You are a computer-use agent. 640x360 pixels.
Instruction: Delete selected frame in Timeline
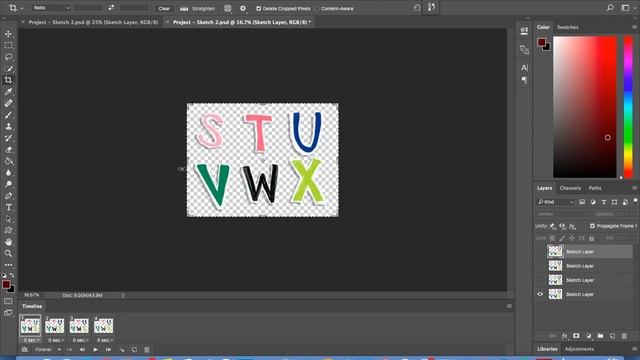click(147, 350)
